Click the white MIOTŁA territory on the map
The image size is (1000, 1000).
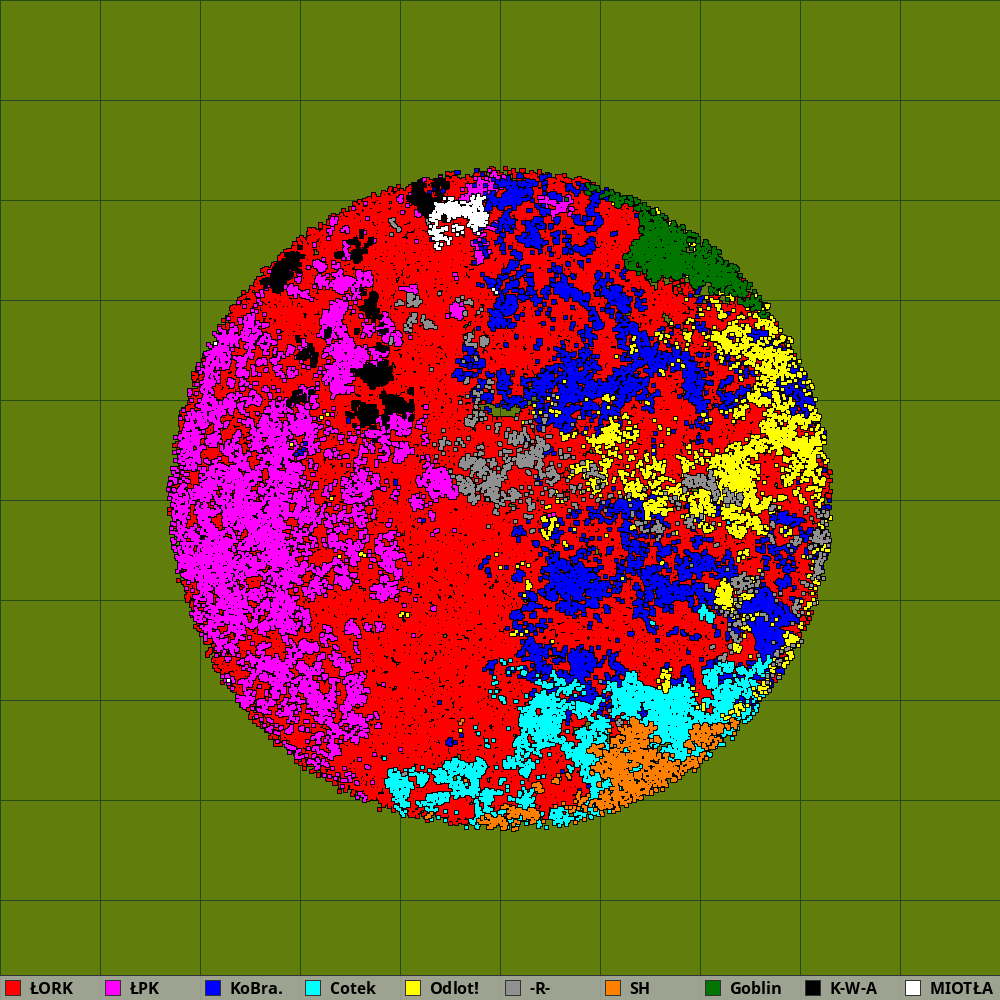(456, 218)
